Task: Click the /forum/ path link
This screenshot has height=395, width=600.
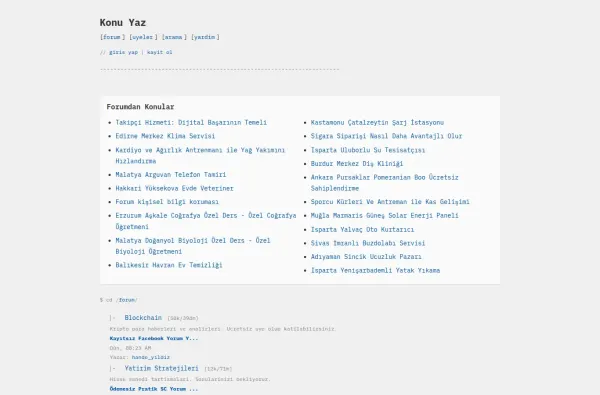Action: [x=127, y=300]
